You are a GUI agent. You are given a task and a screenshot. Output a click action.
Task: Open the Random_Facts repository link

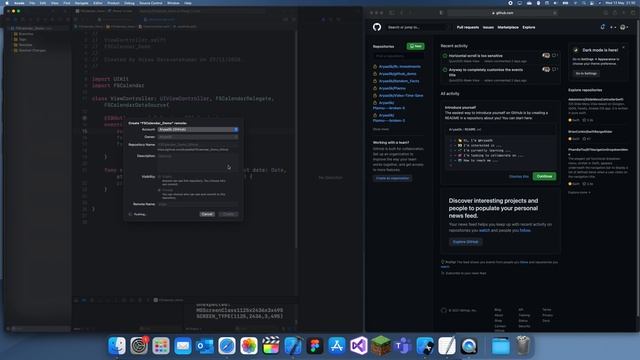click(x=399, y=81)
